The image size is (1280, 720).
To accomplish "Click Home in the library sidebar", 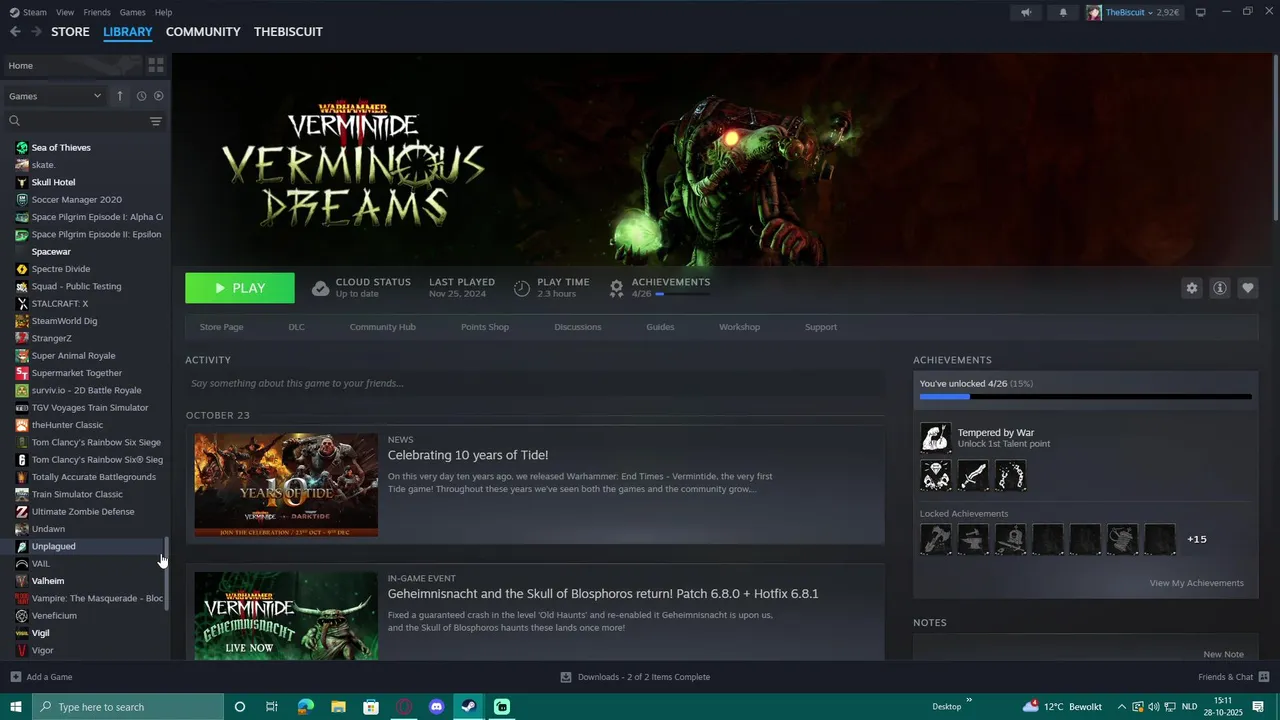I will point(72,65).
